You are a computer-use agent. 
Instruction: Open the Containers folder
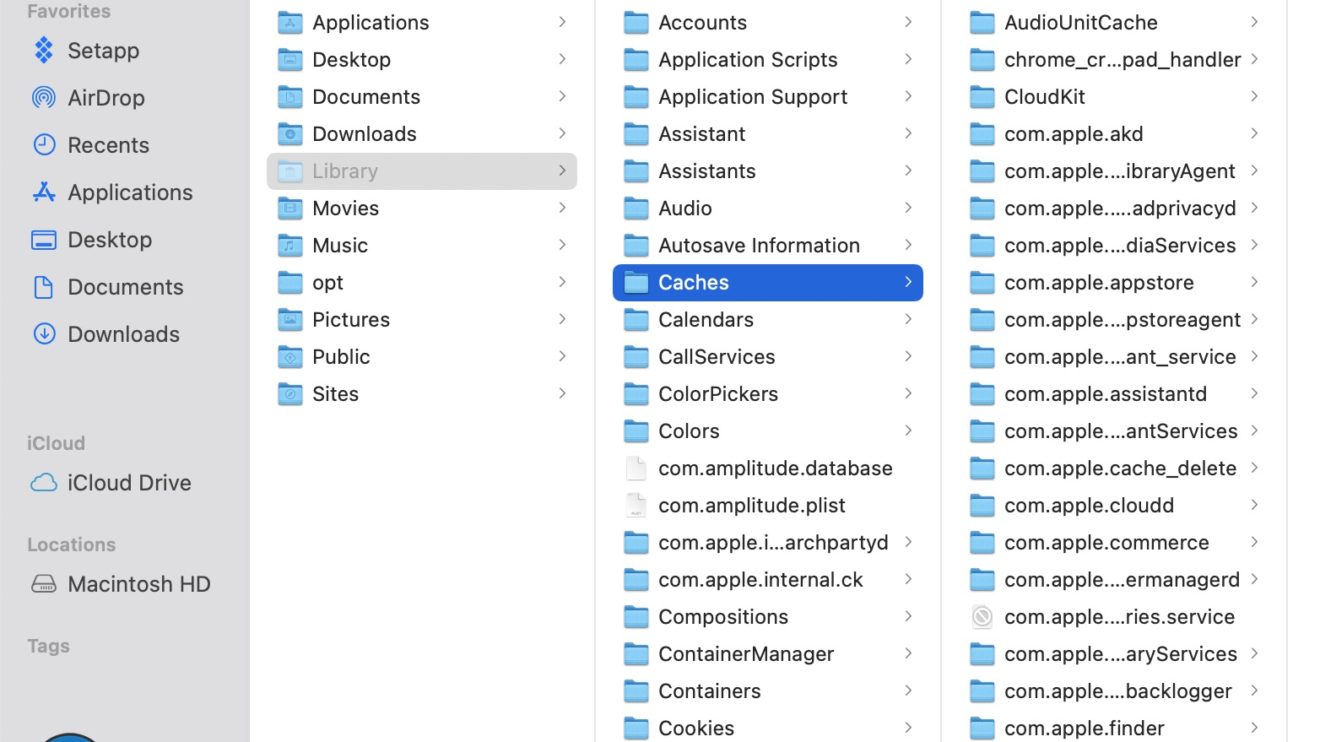coord(708,691)
